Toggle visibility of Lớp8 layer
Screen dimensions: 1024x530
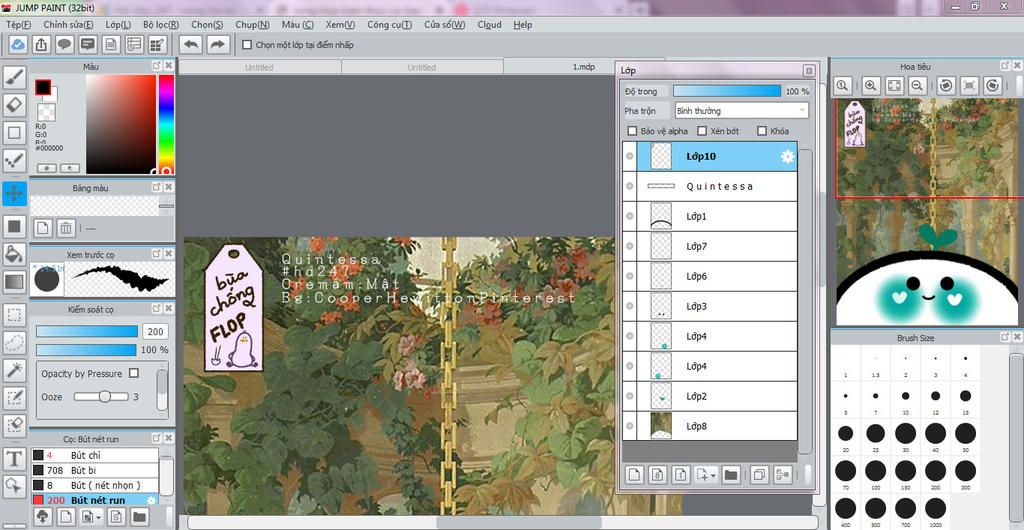(x=630, y=426)
